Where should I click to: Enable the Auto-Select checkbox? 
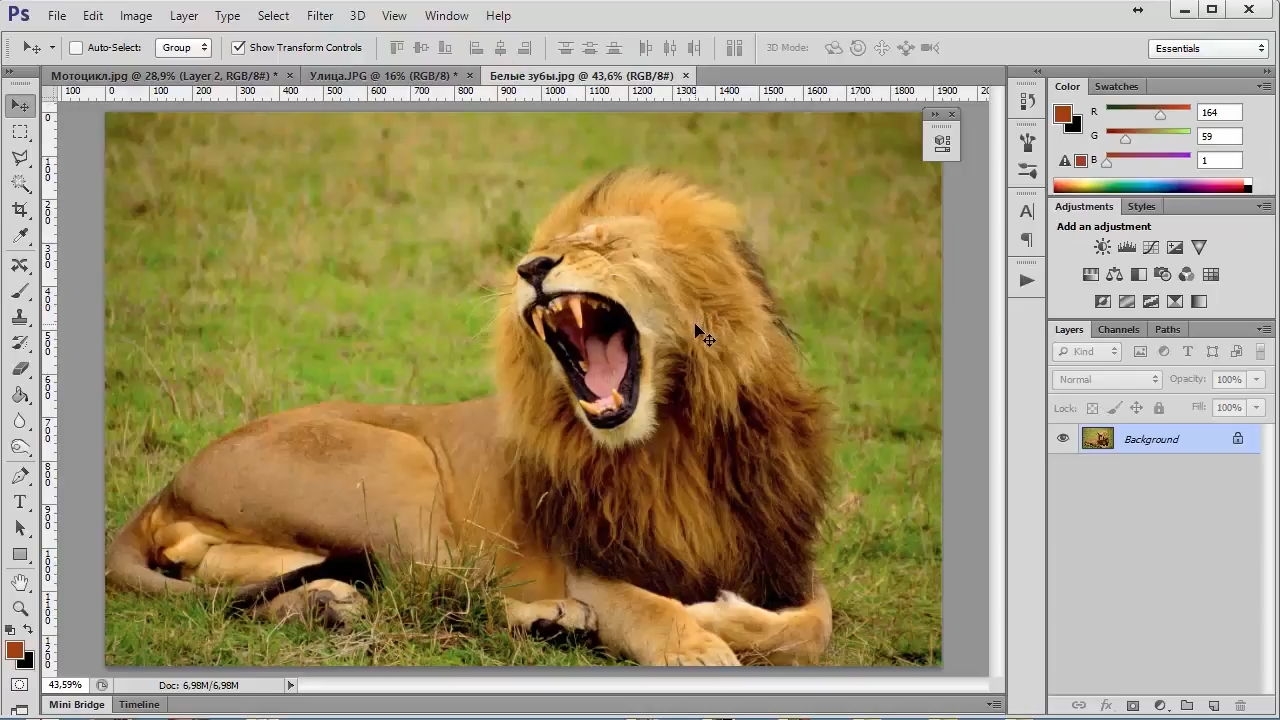click(x=76, y=47)
